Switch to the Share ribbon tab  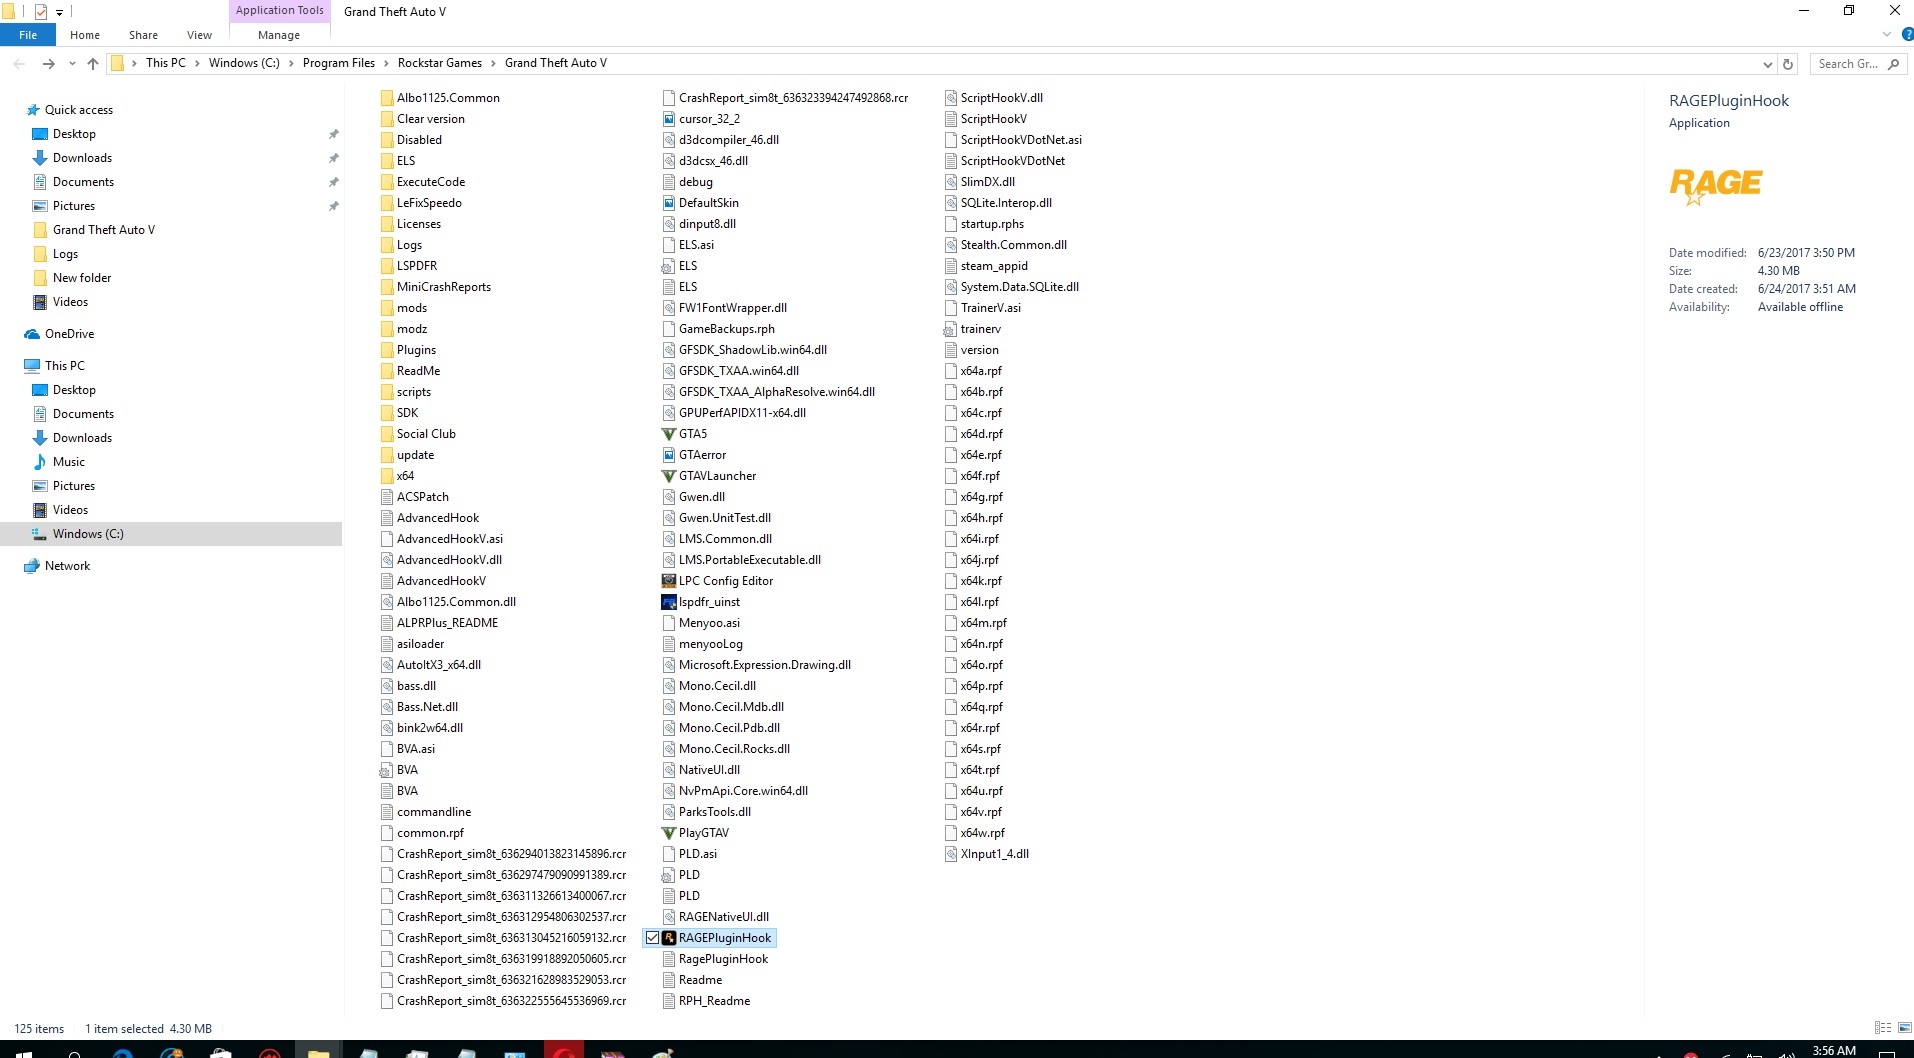[143, 35]
